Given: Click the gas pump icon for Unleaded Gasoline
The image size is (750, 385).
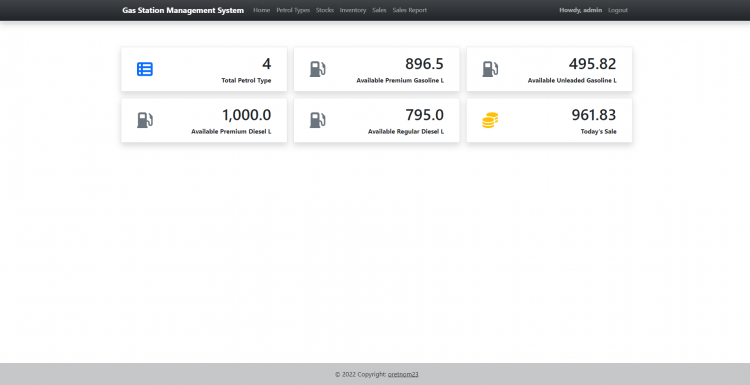Looking at the screenshot, I should (490, 69).
